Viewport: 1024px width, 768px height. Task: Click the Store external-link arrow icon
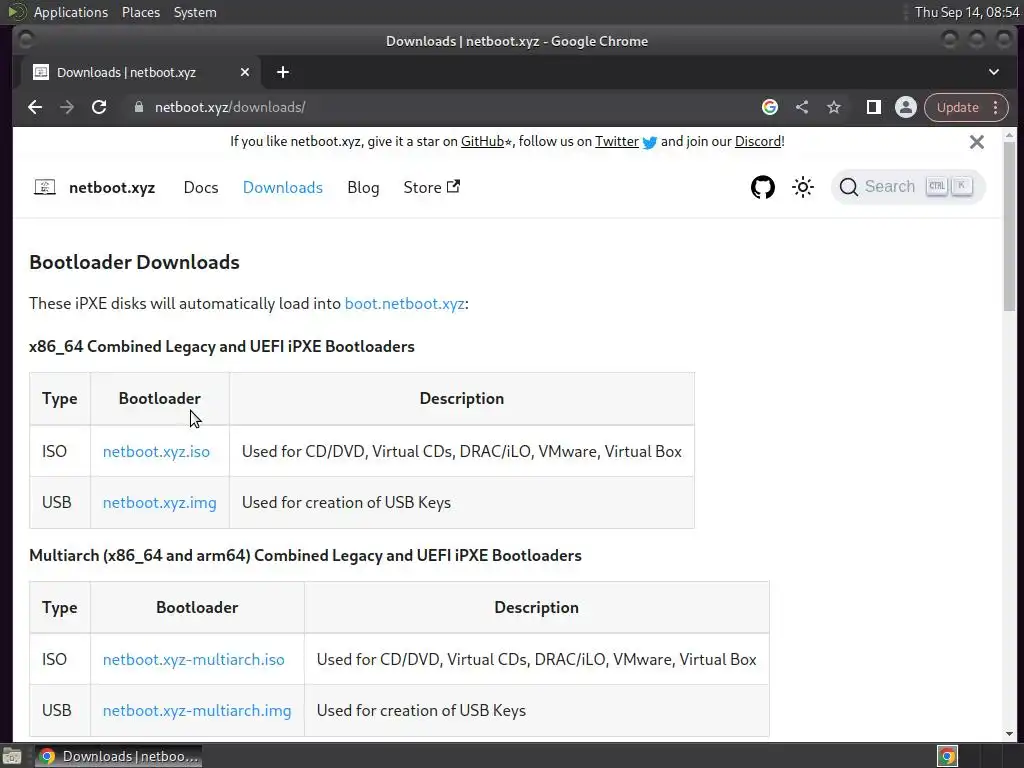(x=453, y=186)
